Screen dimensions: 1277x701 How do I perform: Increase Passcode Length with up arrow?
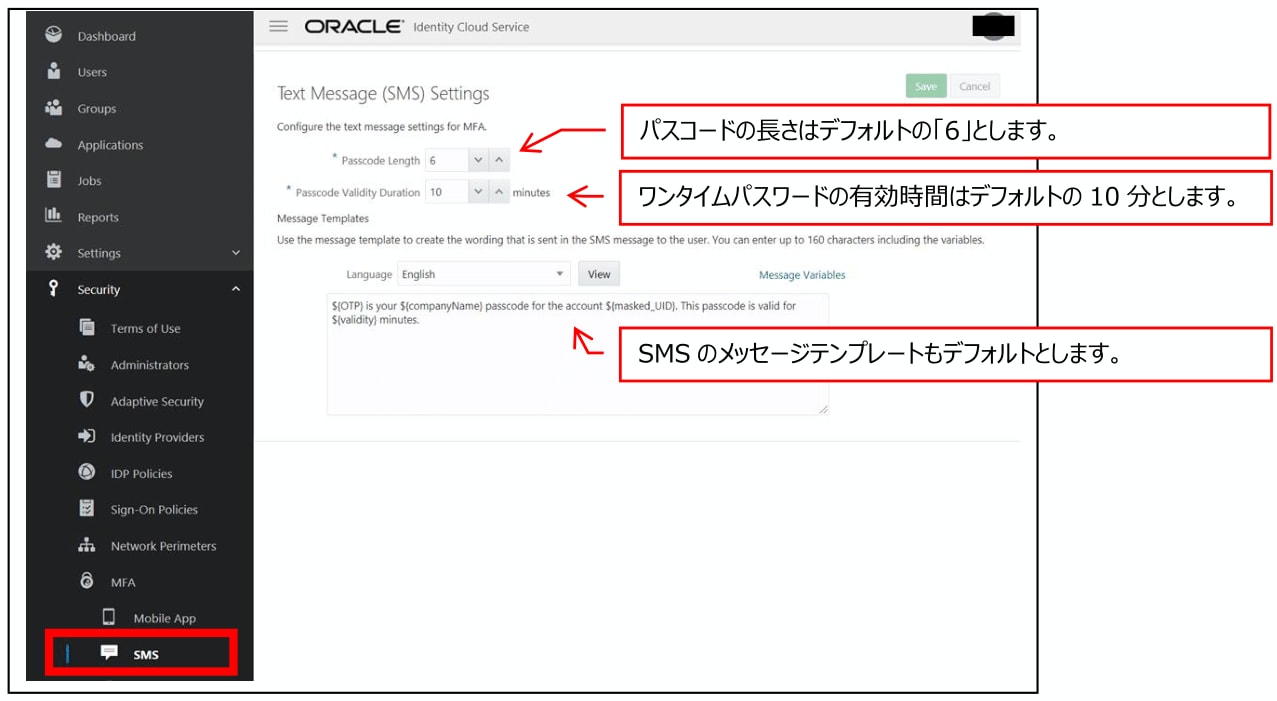click(x=500, y=160)
